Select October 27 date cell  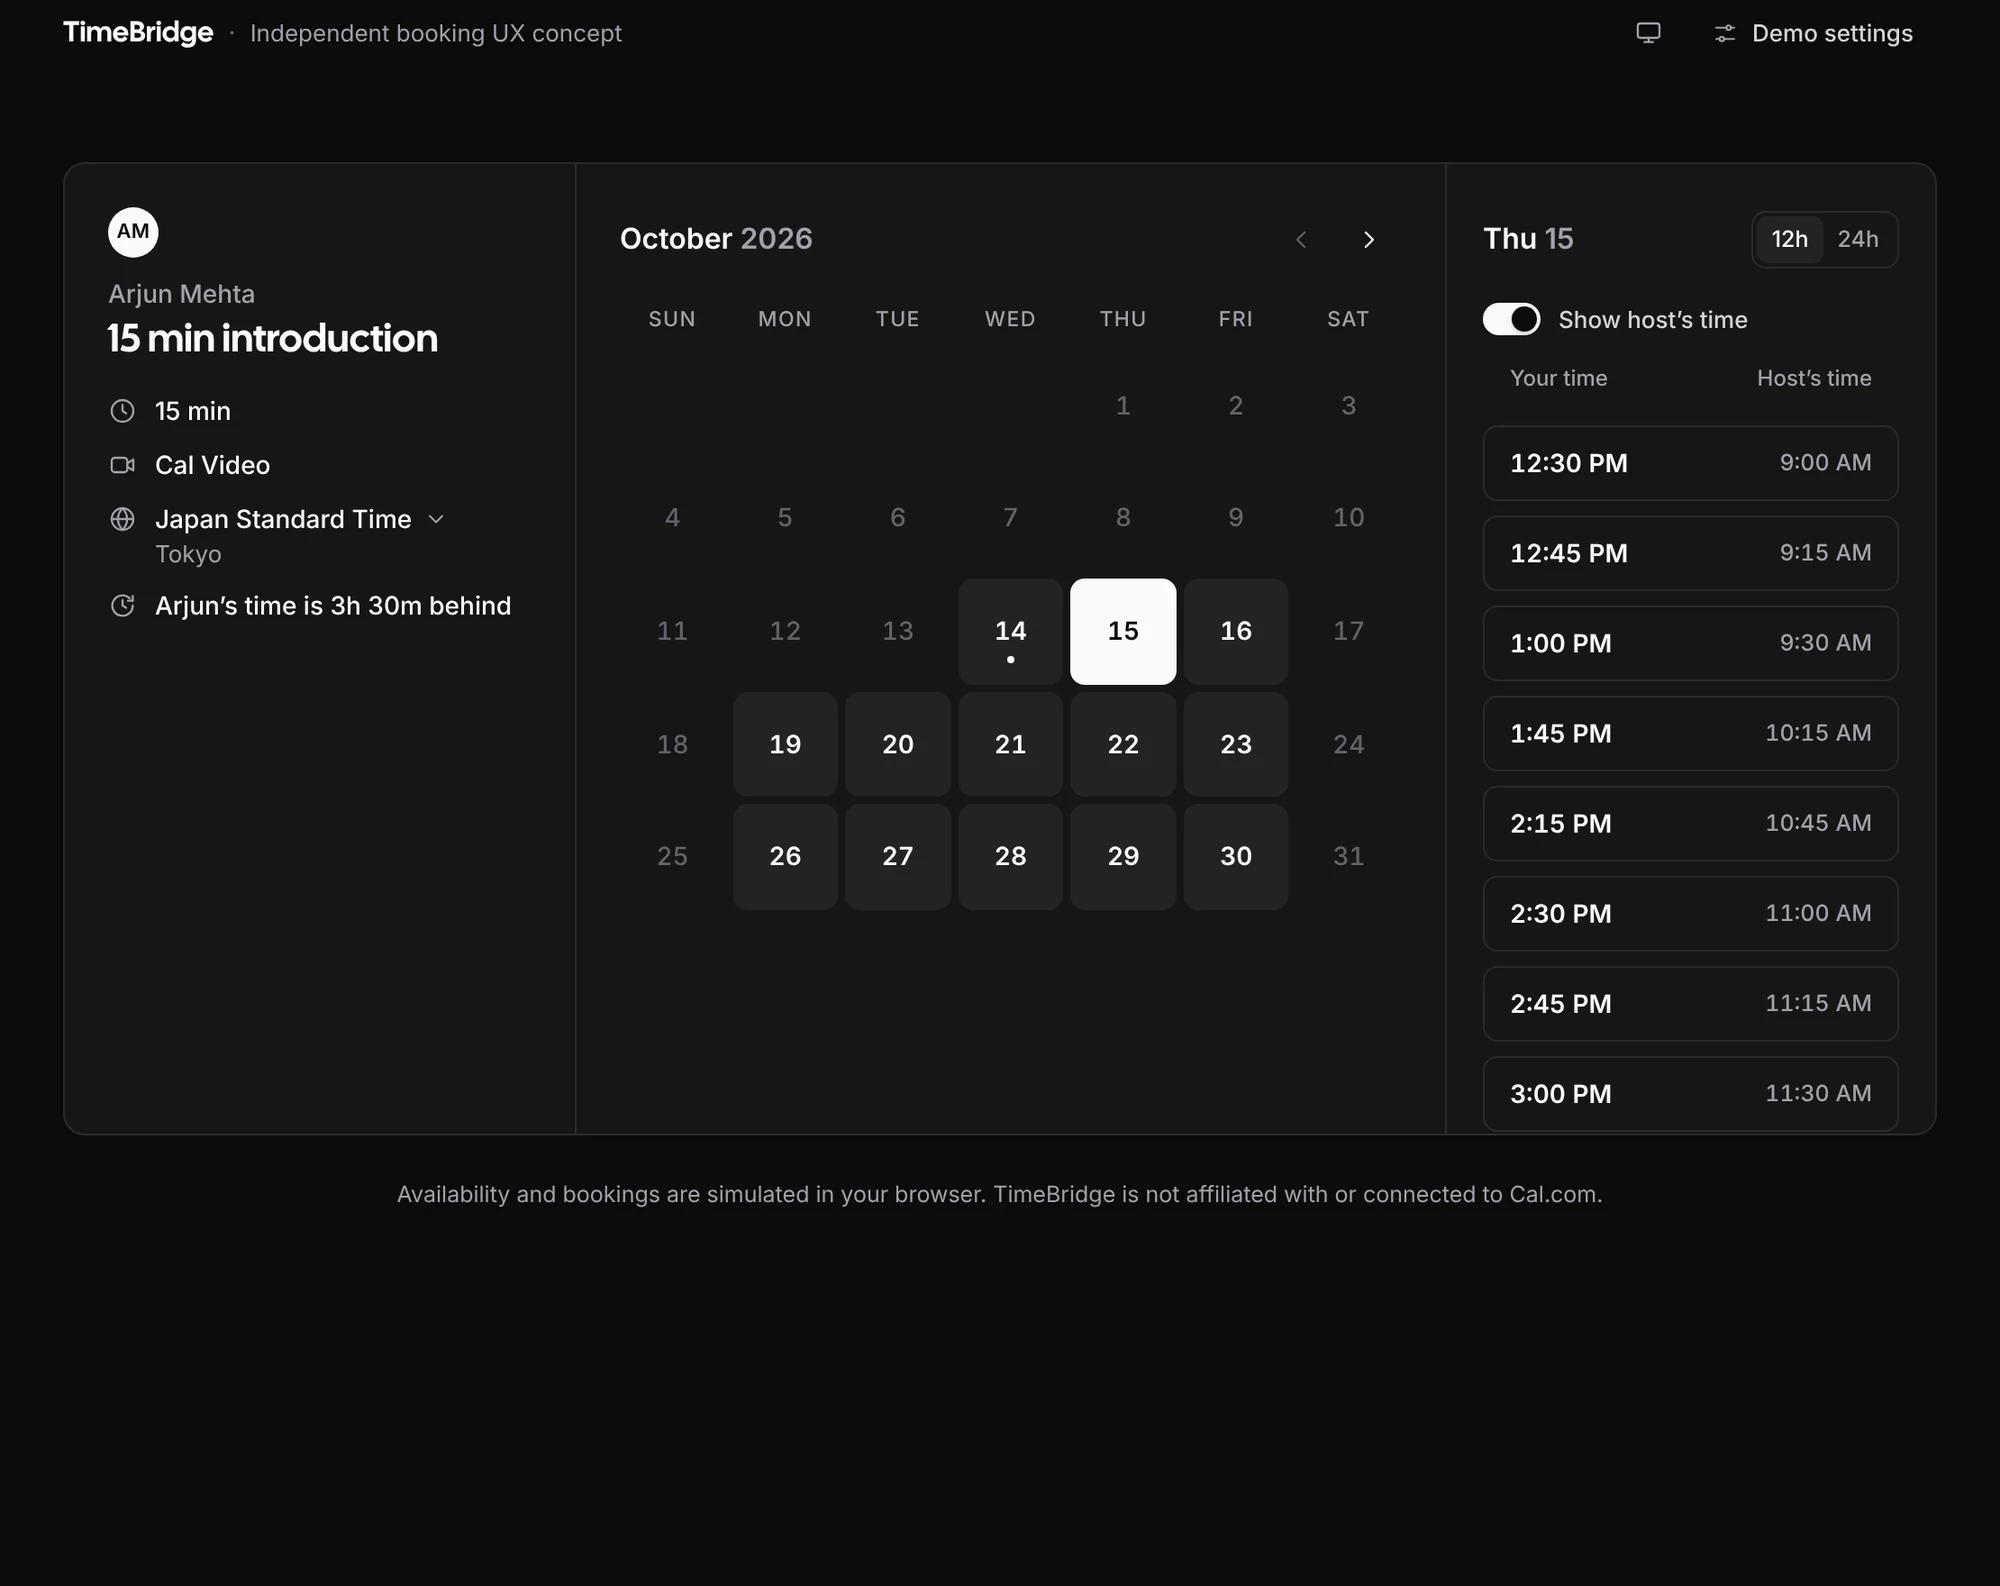[898, 856]
